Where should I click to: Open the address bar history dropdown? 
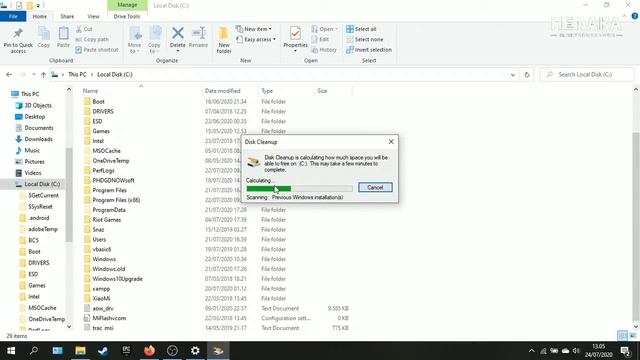(x=513, y=75)
